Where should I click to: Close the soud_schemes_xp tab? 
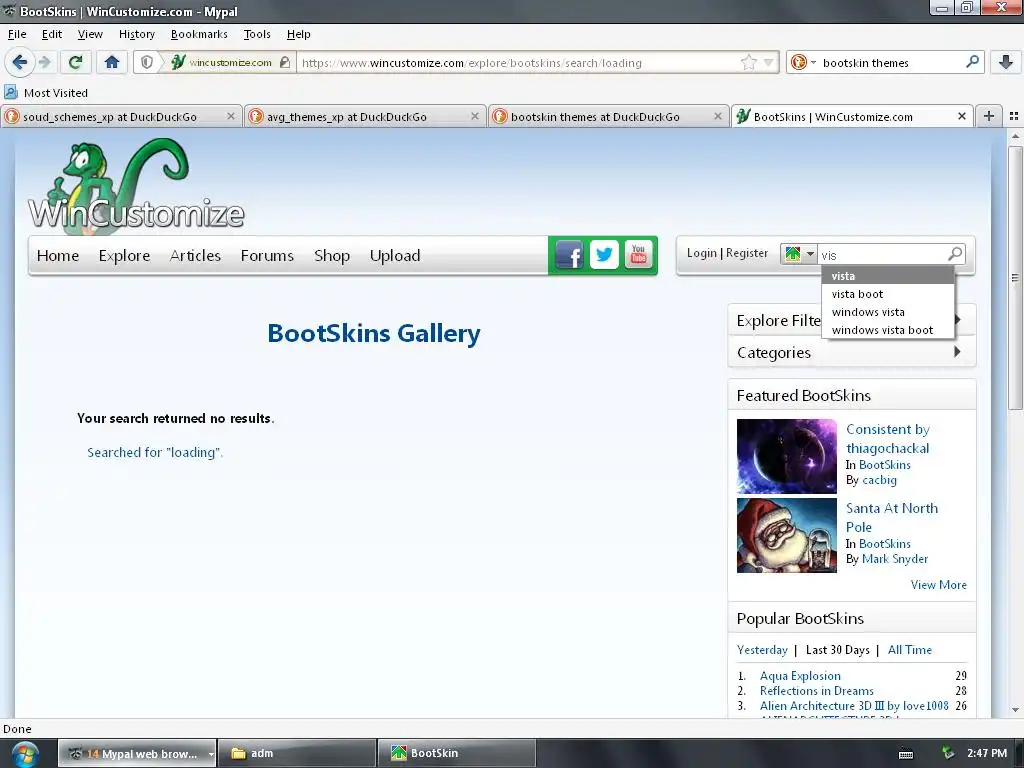tap(231, 116)
